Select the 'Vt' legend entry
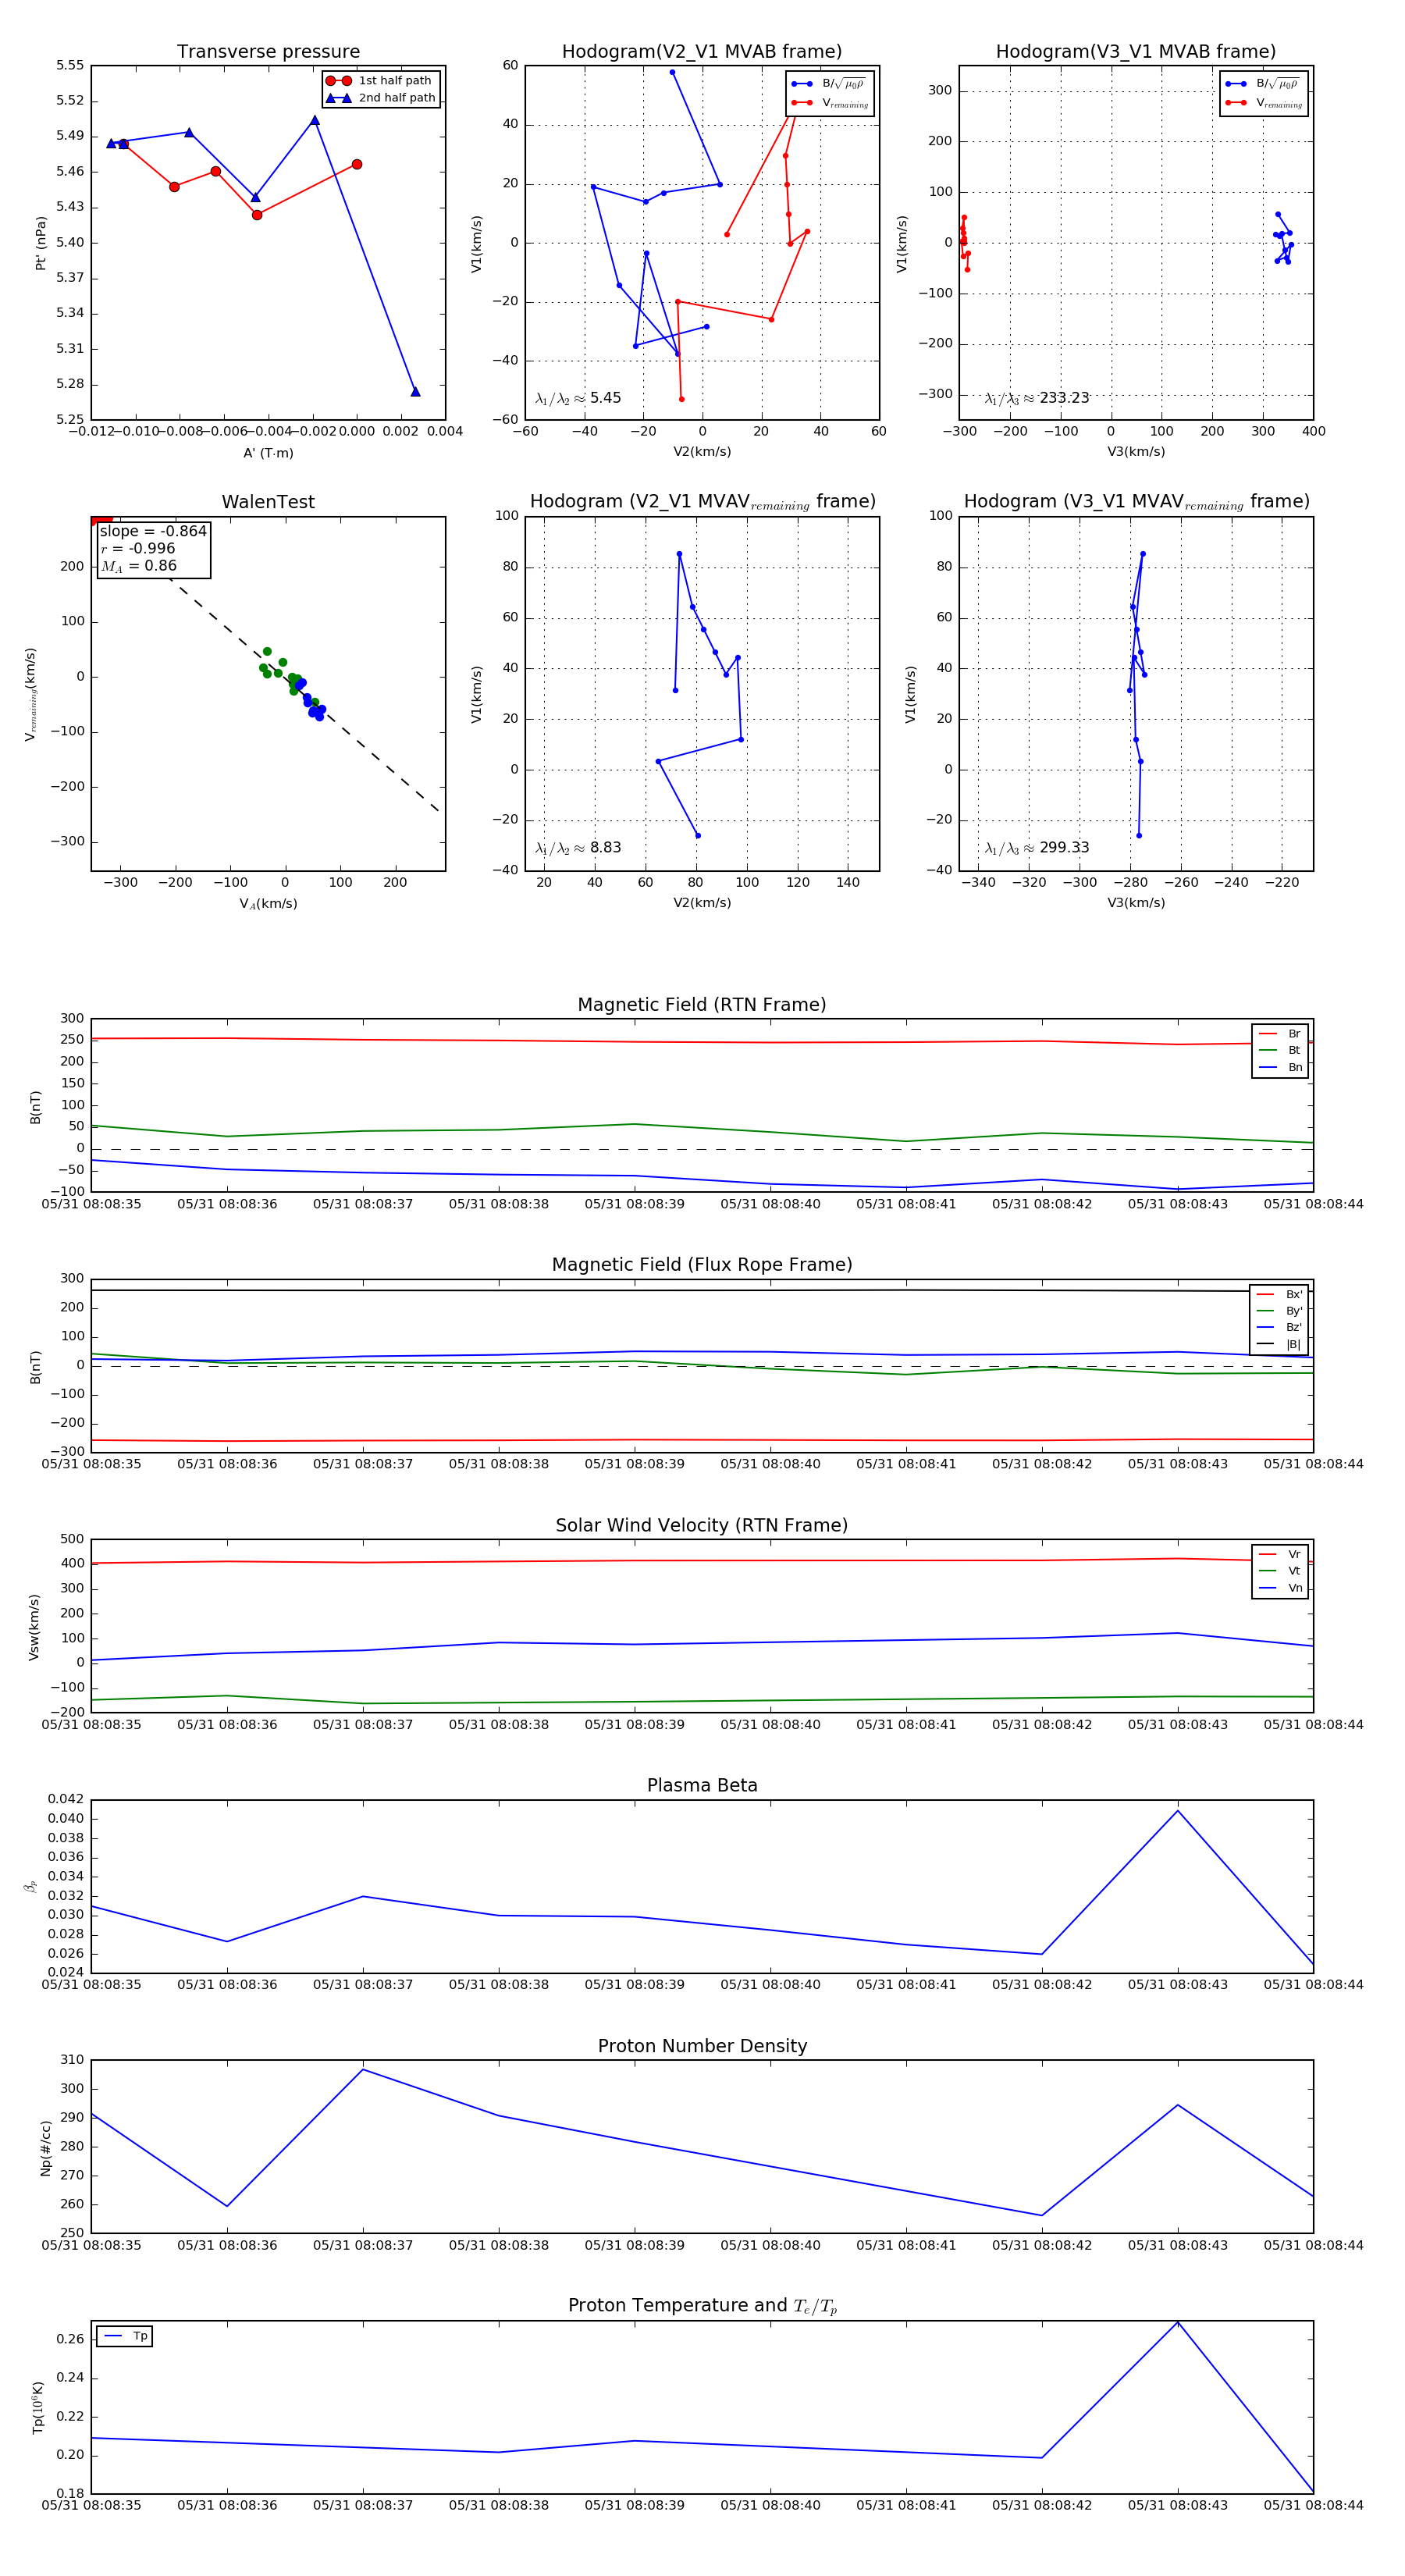 1280,1571
